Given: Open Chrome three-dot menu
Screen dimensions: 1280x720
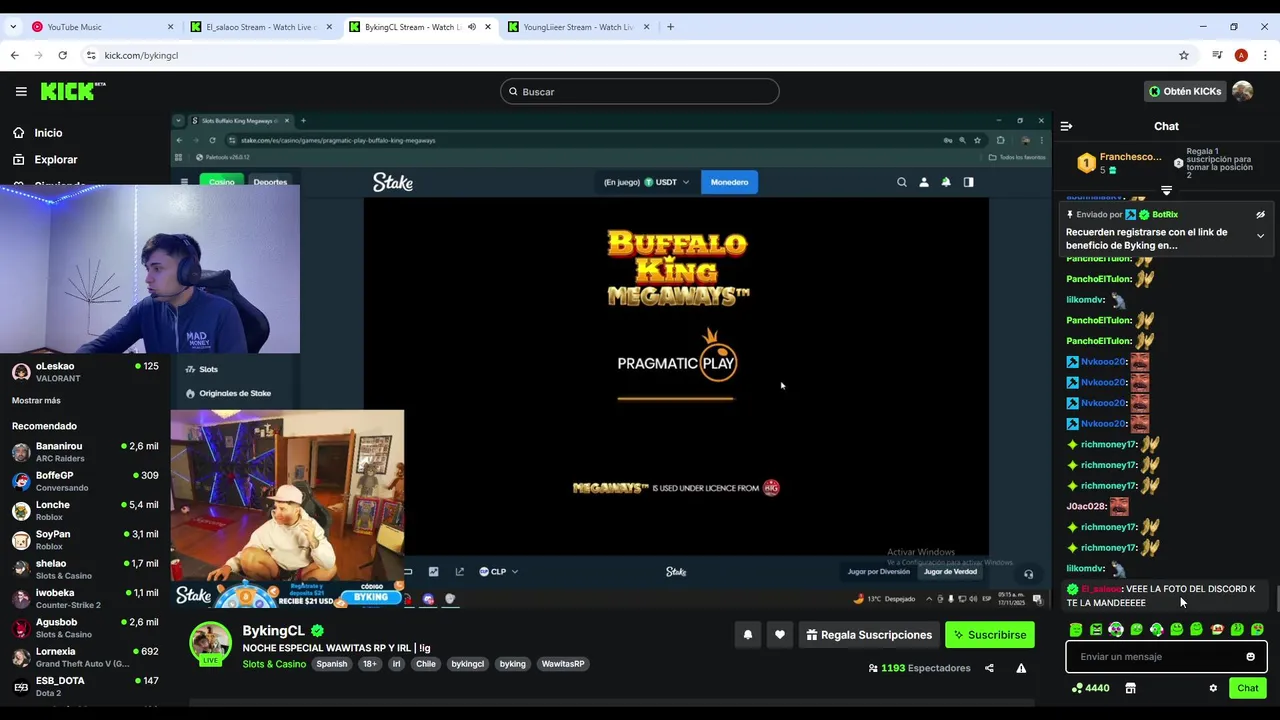Looking at the screenshot, I should tap(1265, 55).
